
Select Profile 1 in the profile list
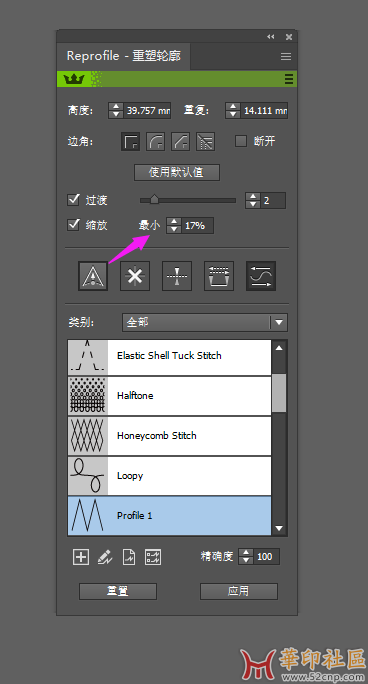click(170, 516)
